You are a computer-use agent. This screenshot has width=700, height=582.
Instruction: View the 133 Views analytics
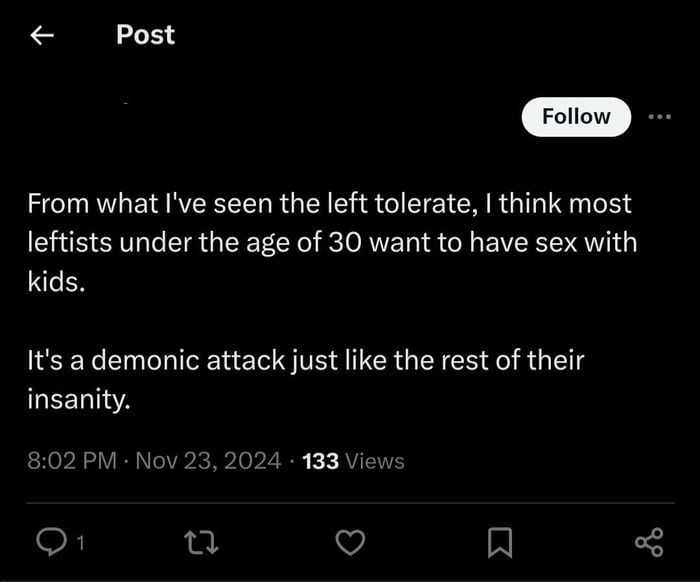(x=353, y=461)
